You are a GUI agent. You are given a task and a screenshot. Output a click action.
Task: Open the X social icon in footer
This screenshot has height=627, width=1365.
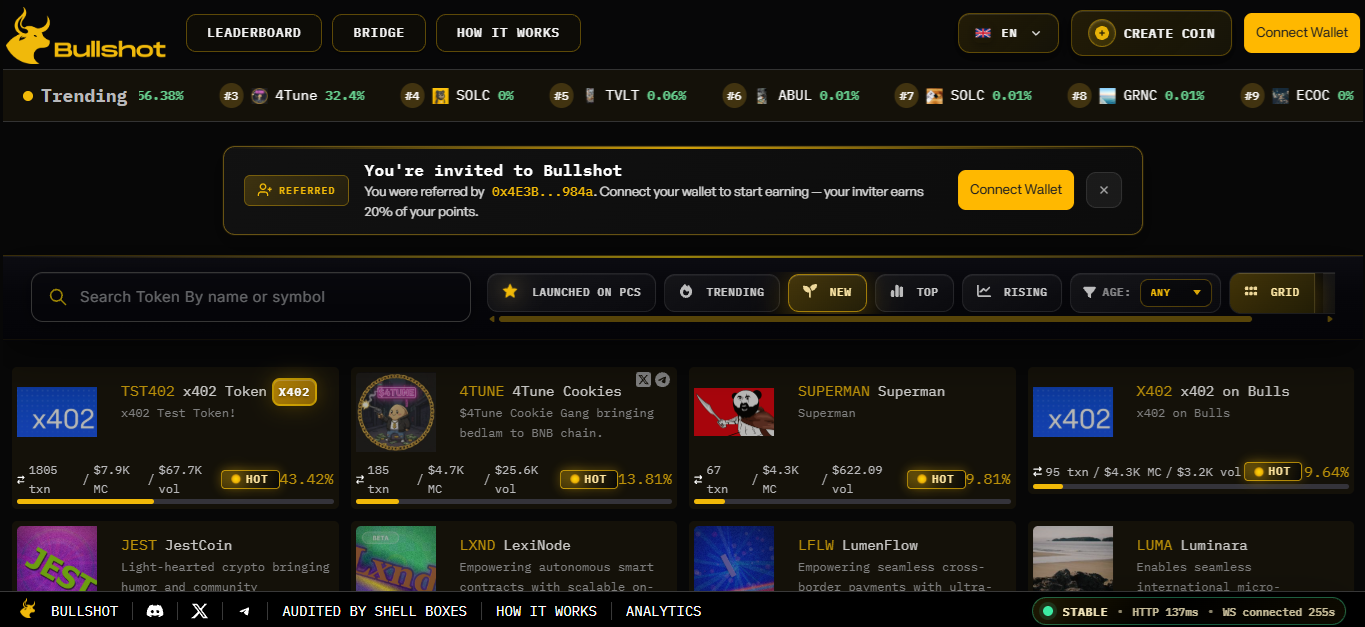(200, 611)
